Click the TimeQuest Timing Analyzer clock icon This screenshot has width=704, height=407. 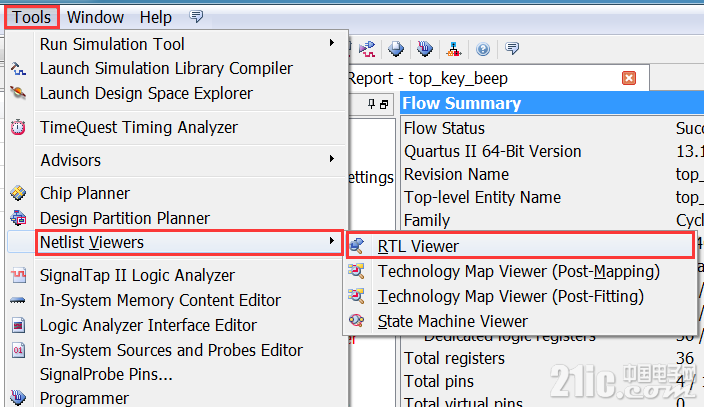tap(18, 127)
